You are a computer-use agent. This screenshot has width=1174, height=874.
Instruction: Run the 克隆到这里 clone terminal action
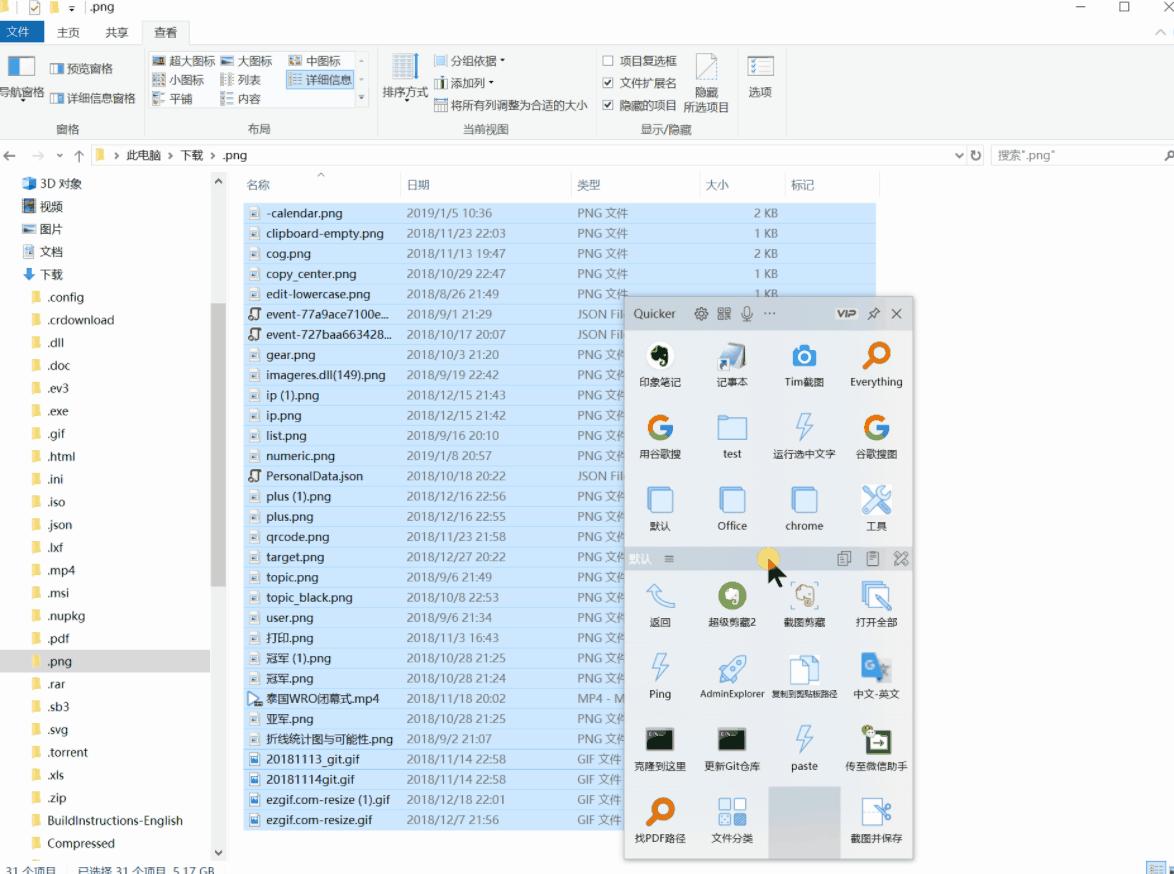(x=660, y=748)
